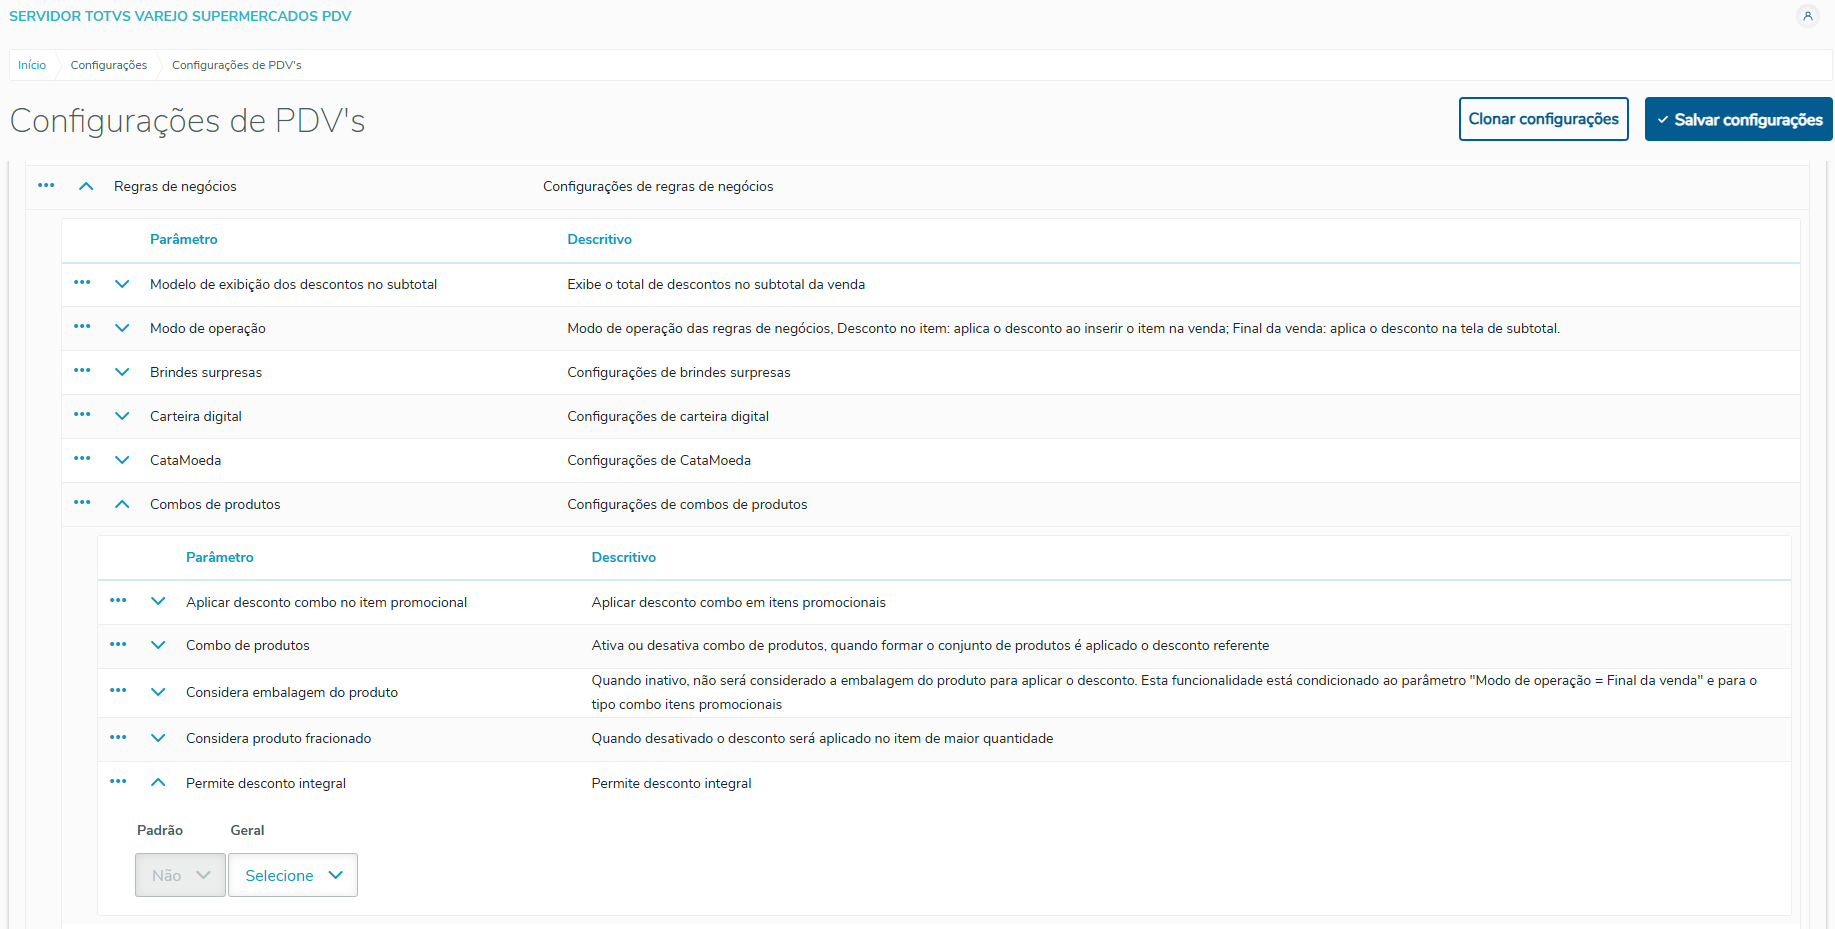1835x929 pixels.
Task: Open options menu for Modelo de exibição row
Action: coord(82,283)
